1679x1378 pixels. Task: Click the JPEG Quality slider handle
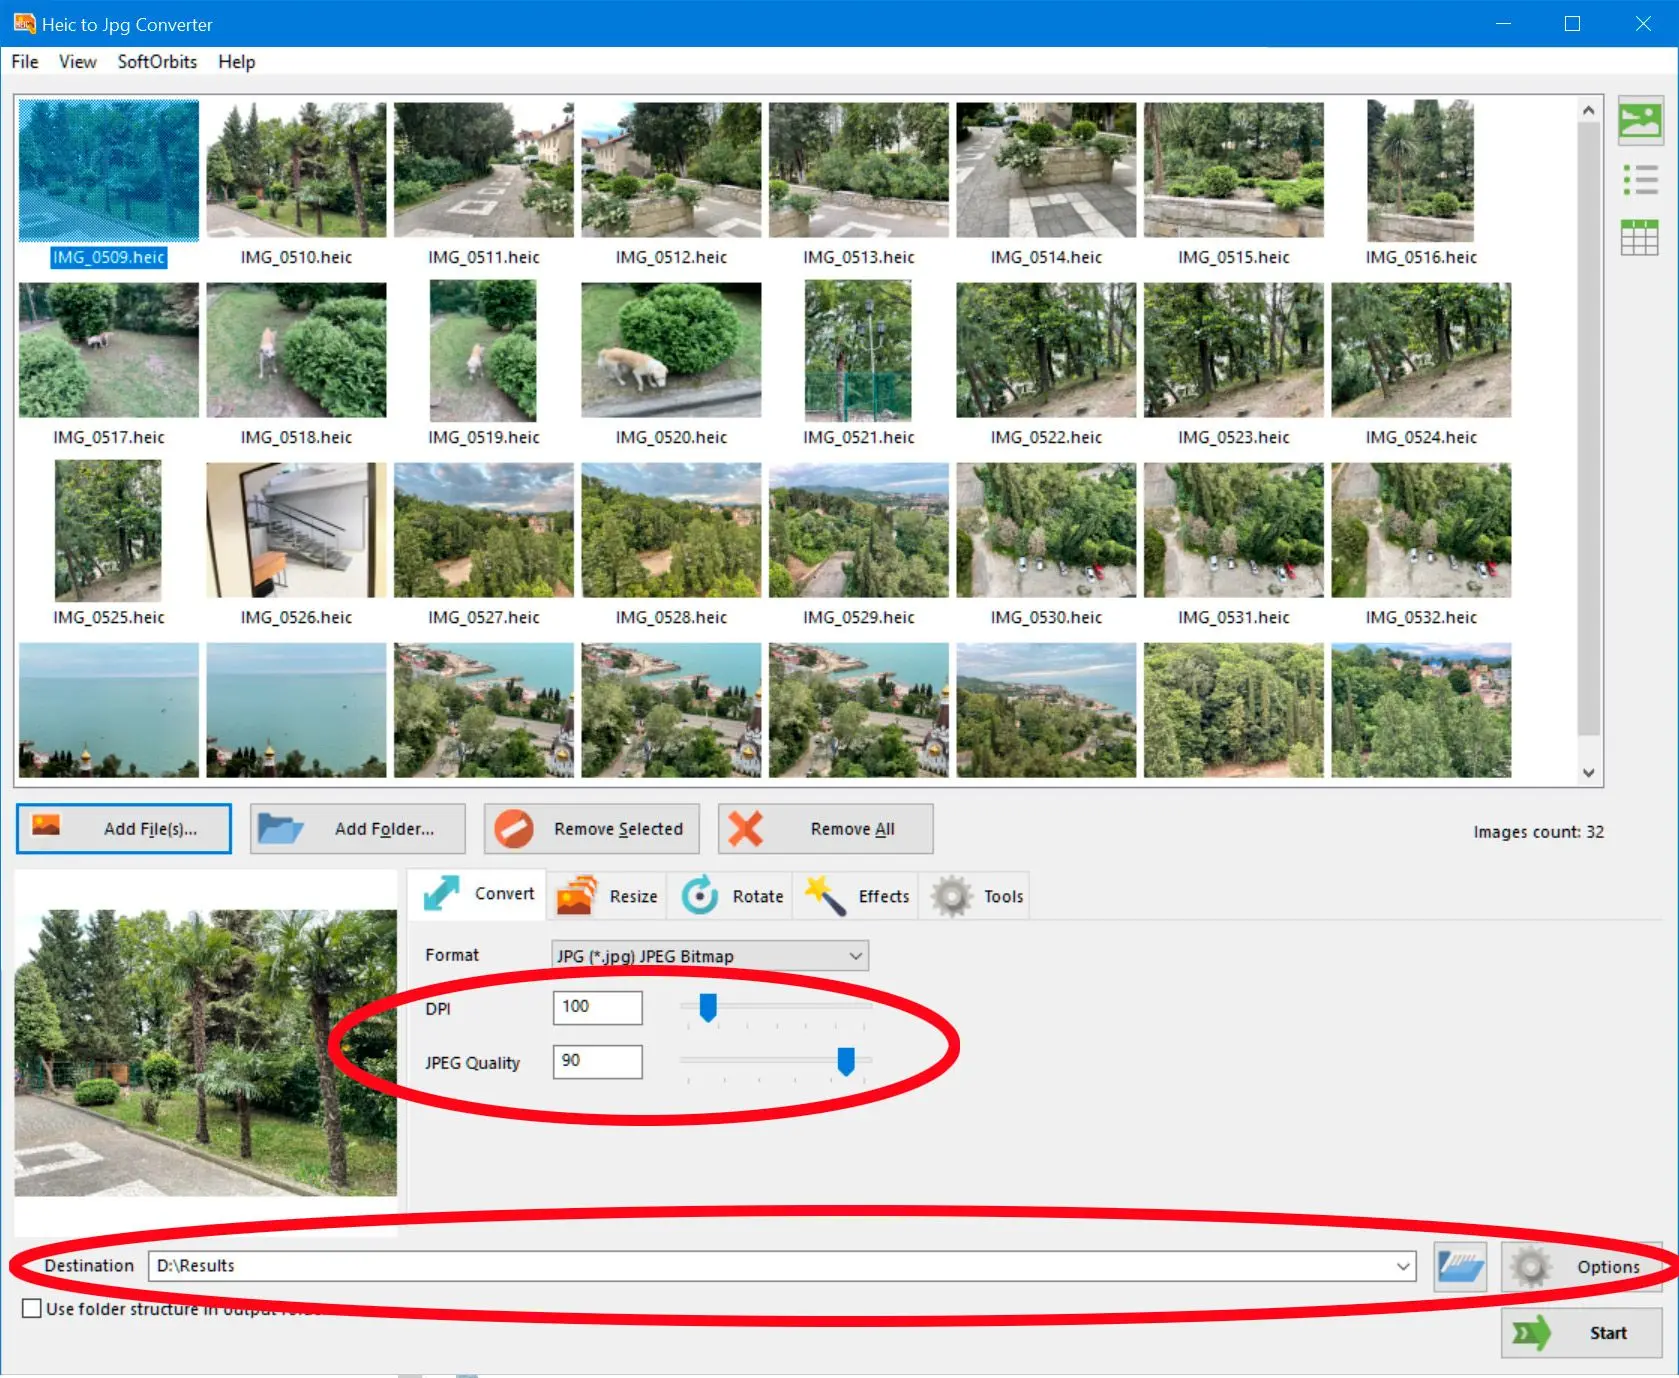pos(846,1061)
